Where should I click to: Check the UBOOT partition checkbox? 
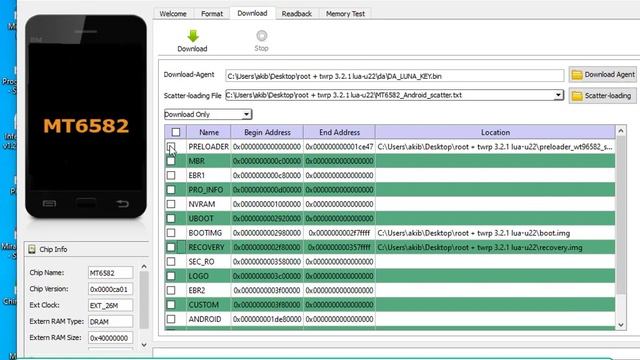click(x=171, y=218)
